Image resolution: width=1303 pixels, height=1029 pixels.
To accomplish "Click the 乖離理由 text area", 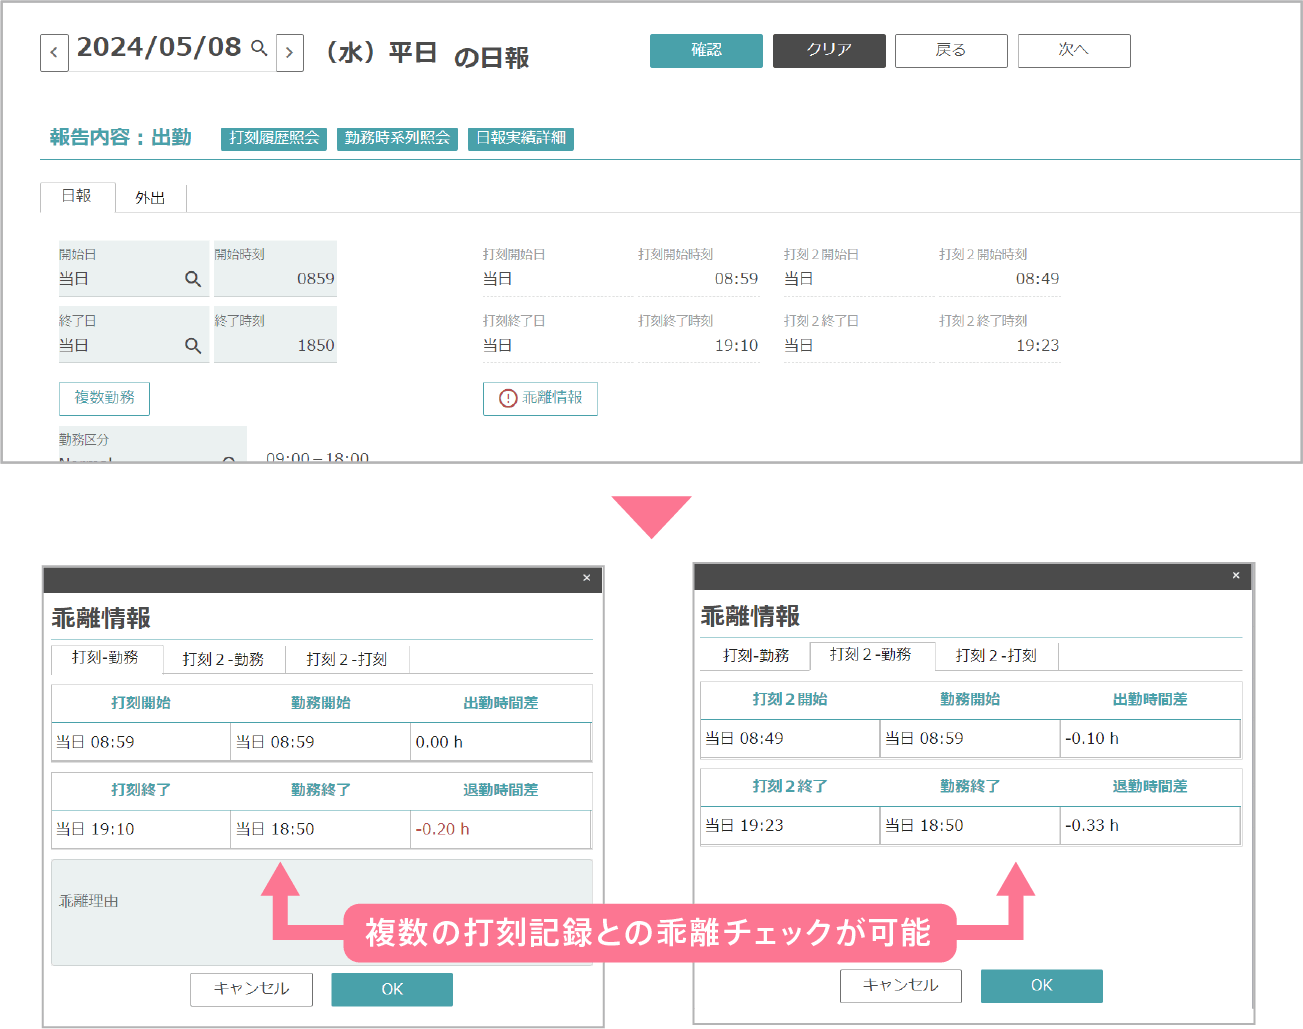I will (322, 912).
